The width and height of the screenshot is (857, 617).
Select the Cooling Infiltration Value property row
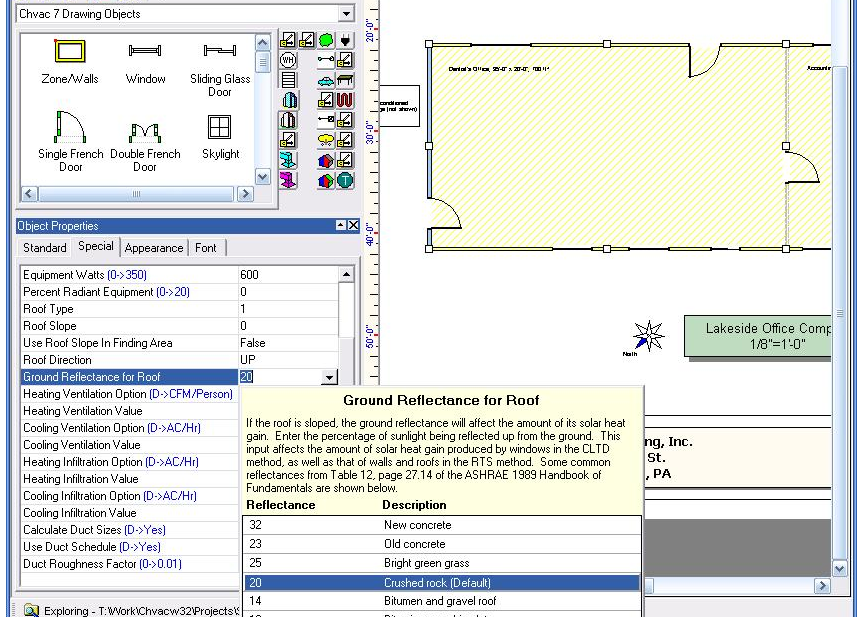(130, 513)
